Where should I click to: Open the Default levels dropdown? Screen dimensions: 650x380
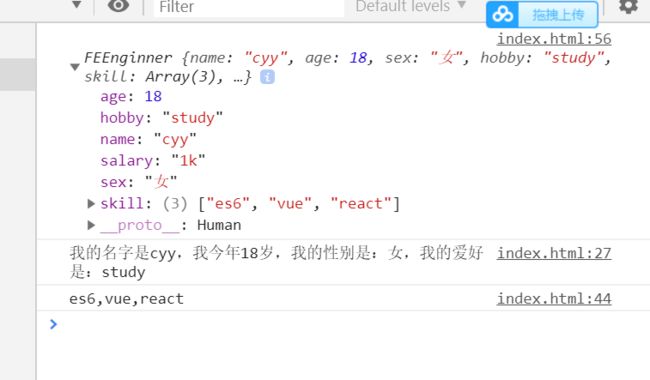coord(411,6)
